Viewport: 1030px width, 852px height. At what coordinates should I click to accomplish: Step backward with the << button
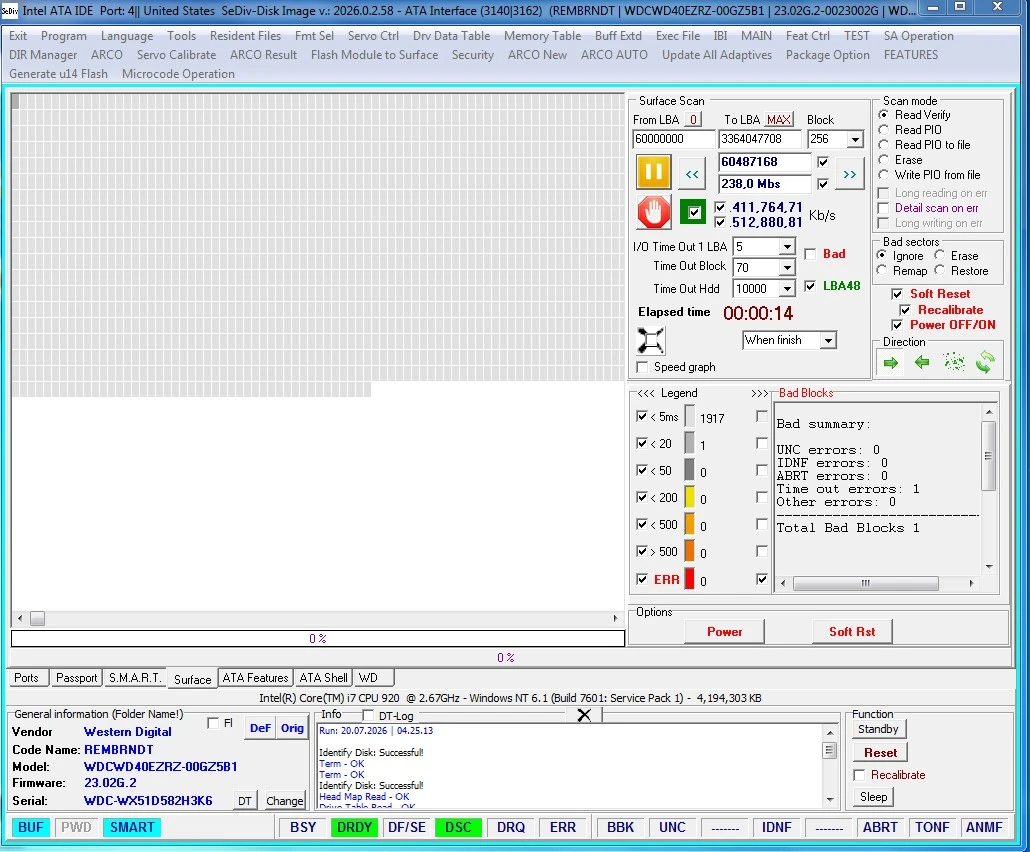click(692, 174)
